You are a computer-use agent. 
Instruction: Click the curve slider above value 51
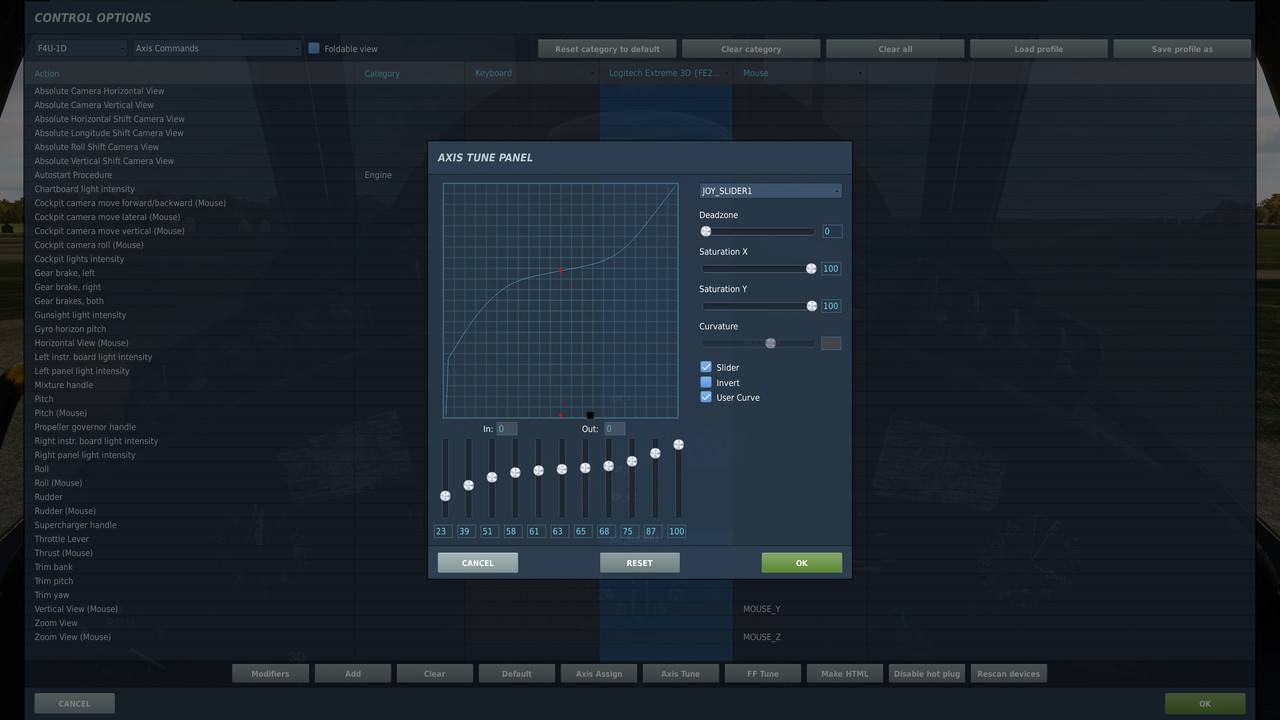coord(492,477)
